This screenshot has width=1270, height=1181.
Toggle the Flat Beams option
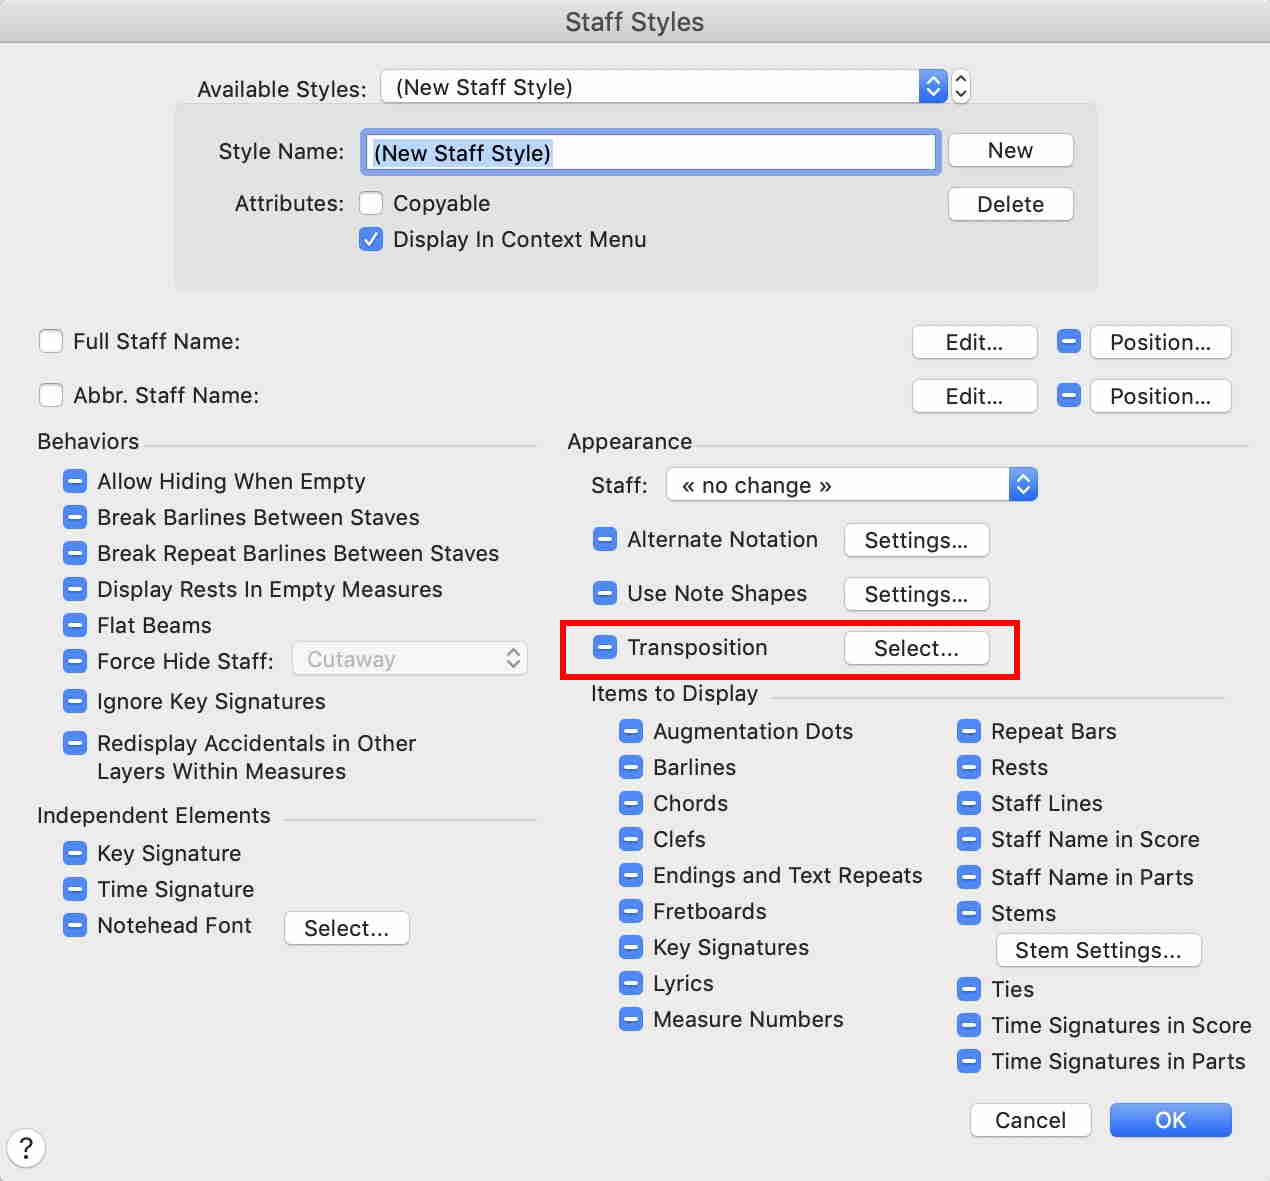coord(75,625)
